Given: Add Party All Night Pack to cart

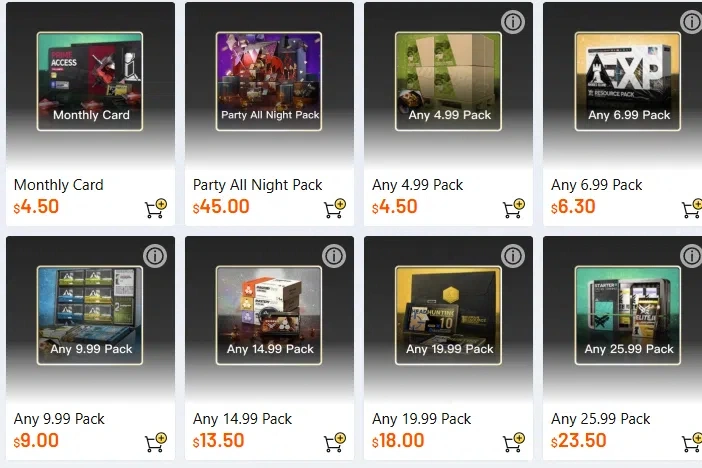Looking at the screenshot, I should [x=335, y=209].
